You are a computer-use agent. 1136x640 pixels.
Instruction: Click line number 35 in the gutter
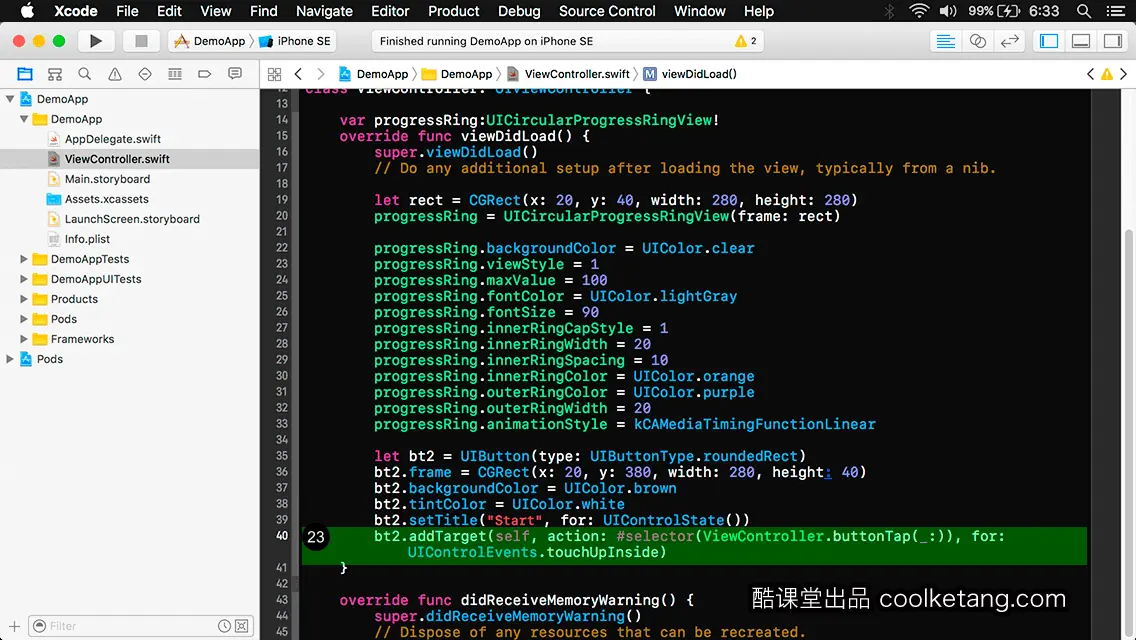(282, 456)
